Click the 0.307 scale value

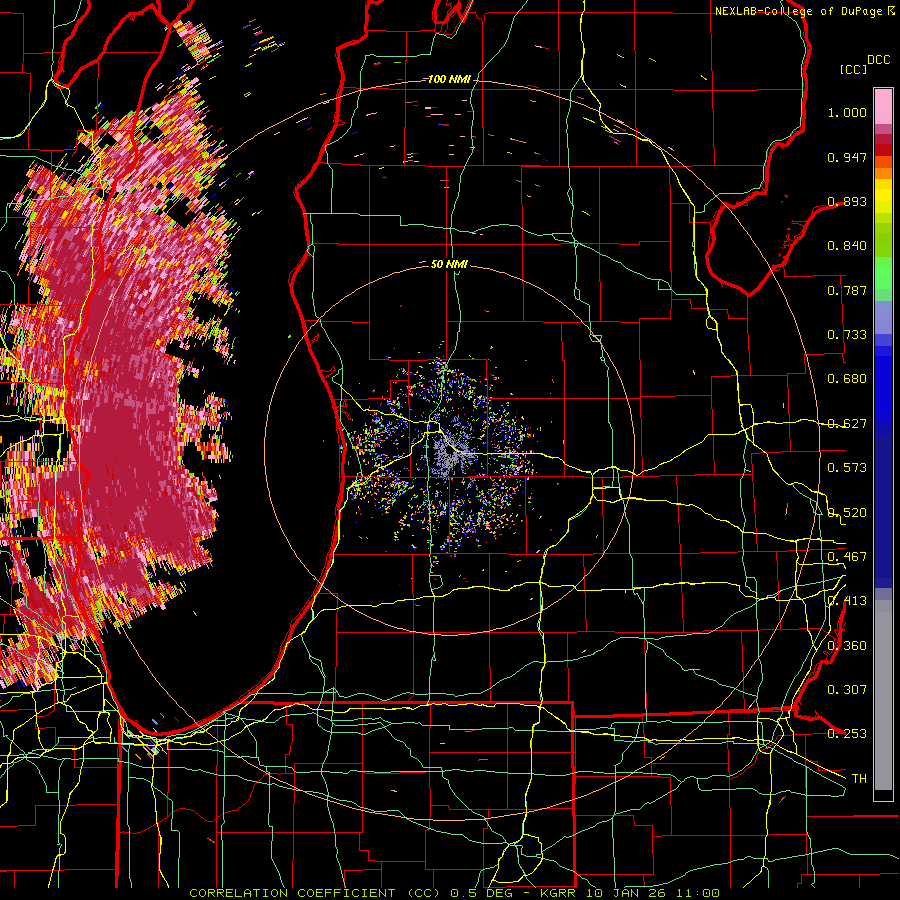coord(847,690)
